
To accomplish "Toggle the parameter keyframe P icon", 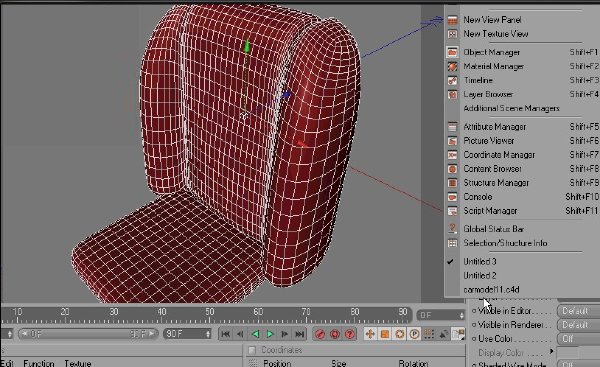I will pos(414,334).
